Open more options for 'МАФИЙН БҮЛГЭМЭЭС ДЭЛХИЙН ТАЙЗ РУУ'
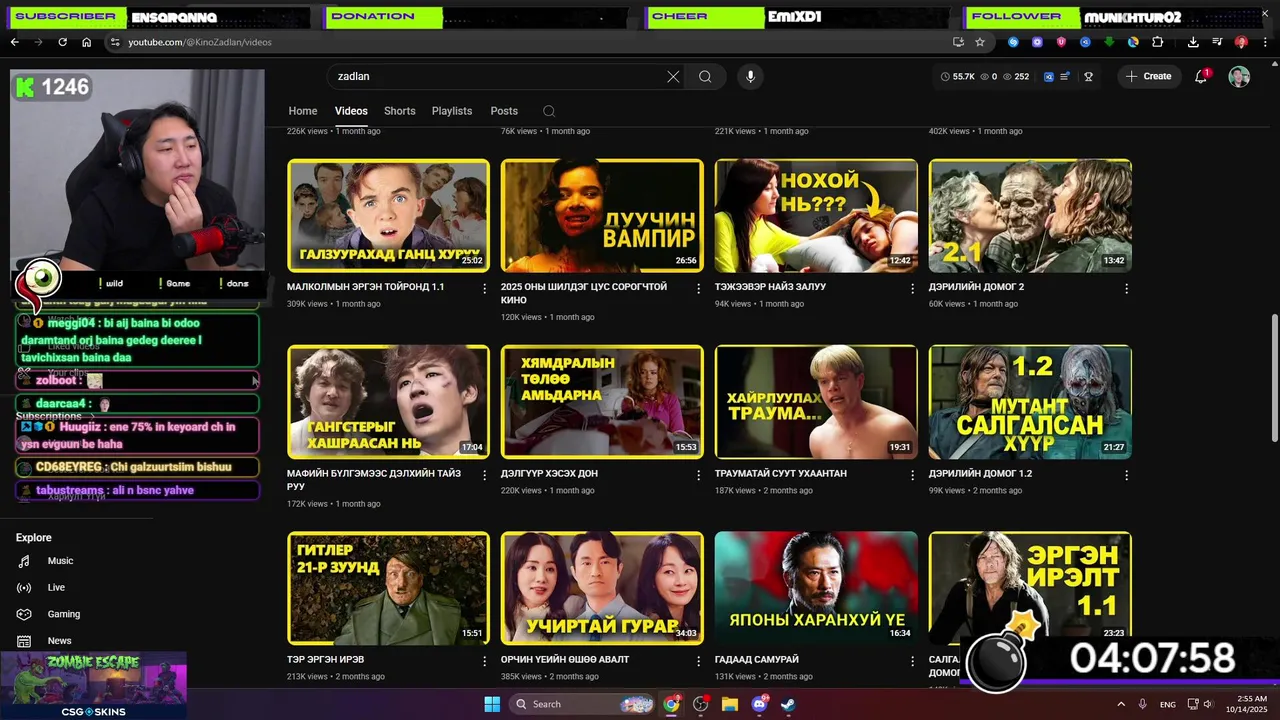 tap(485, 474)
